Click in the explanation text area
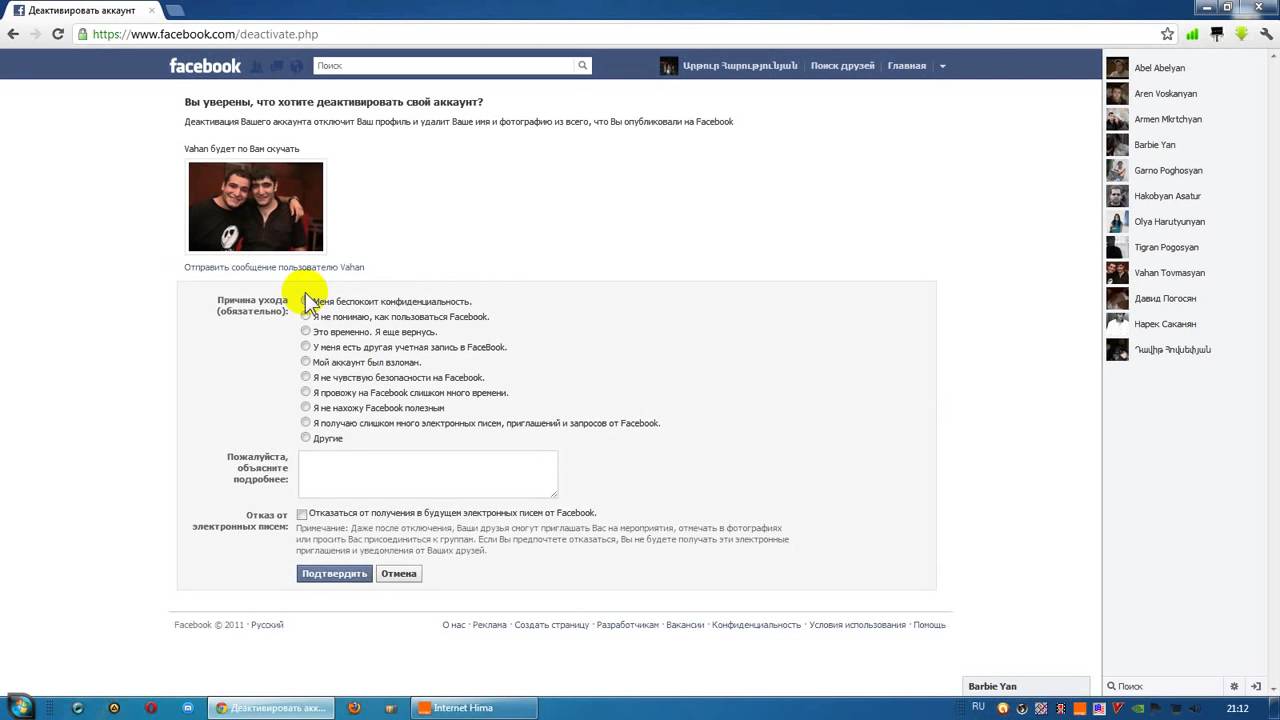The height and width of the screenshot is (720, 1280). pos(428,473)
